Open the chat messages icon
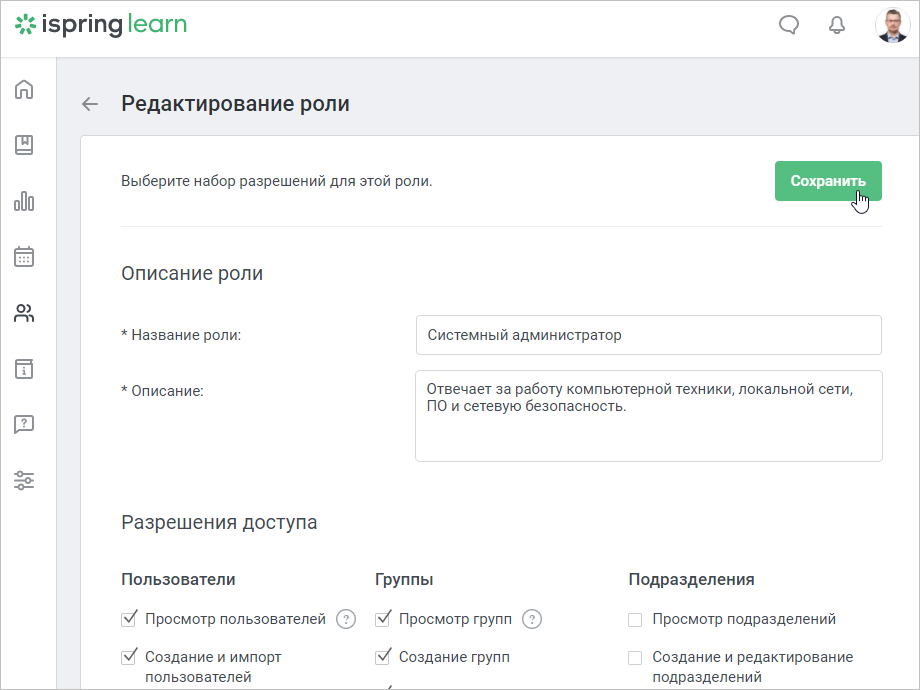The height and width of the screenshot is (690, 920). (x=789, y=25)
